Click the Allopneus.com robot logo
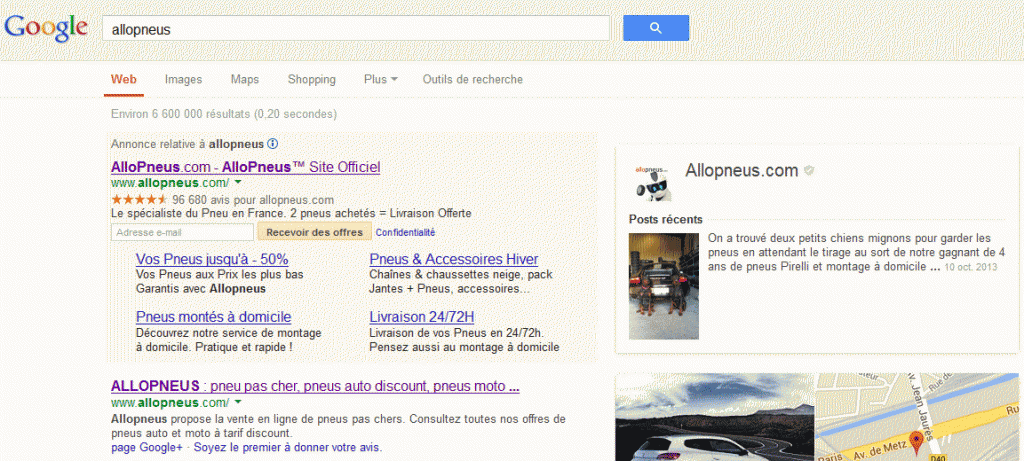The height and width of the screenshot is (461, 1024). click(x=652, y=182)
